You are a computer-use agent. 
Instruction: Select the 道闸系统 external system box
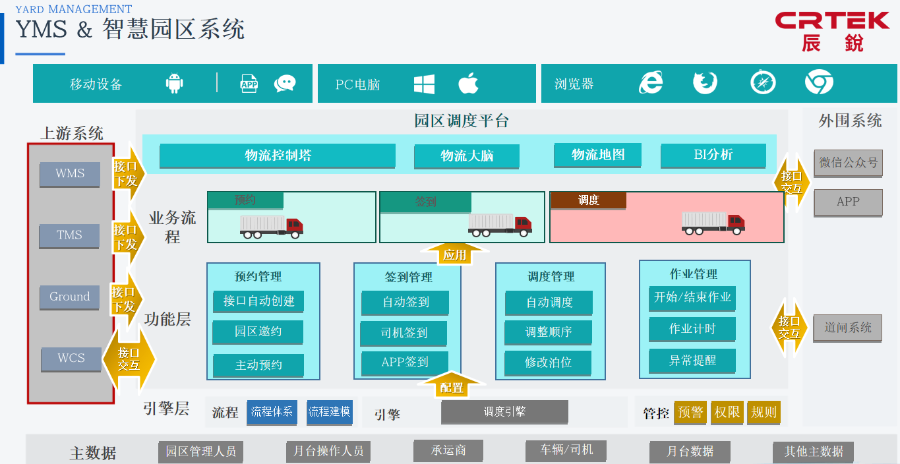(x=847, y=328)
